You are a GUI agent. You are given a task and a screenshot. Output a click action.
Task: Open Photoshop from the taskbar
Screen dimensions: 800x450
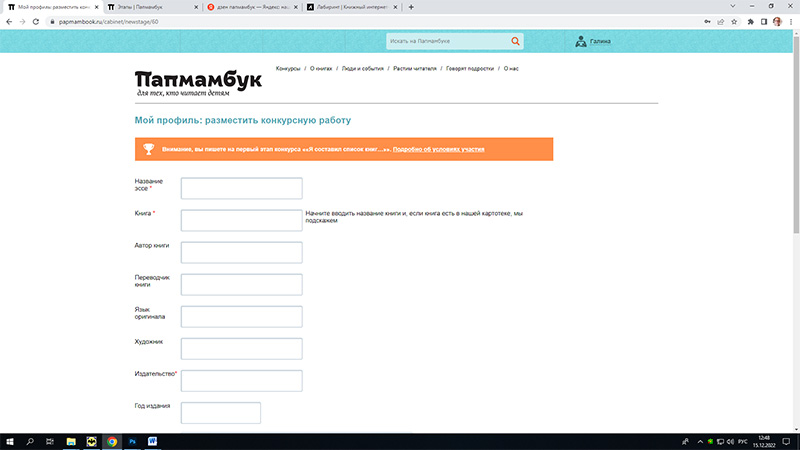[132, 440]
